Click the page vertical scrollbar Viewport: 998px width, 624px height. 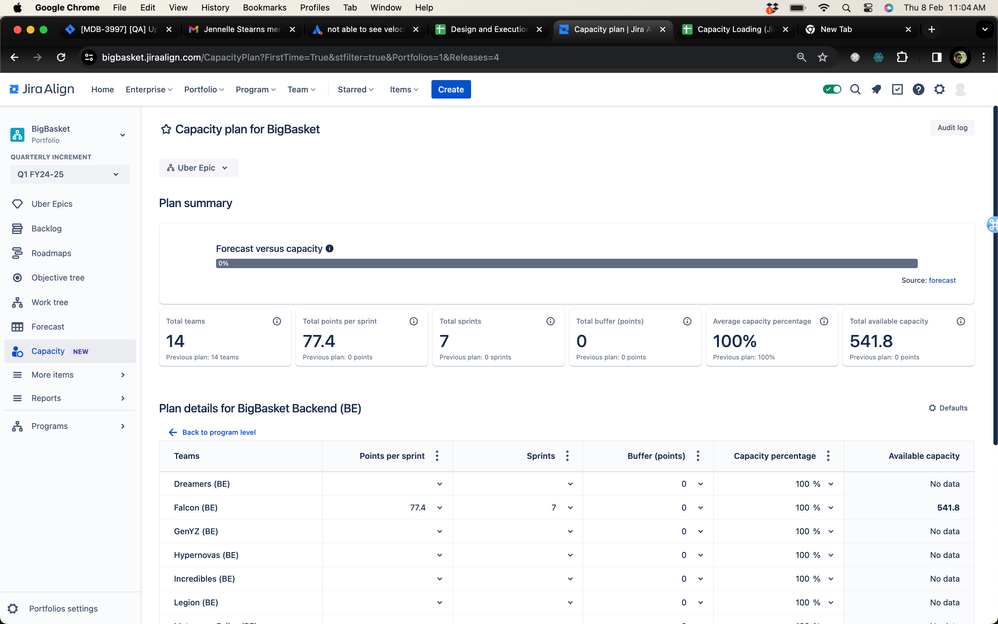tap(995, 275)
